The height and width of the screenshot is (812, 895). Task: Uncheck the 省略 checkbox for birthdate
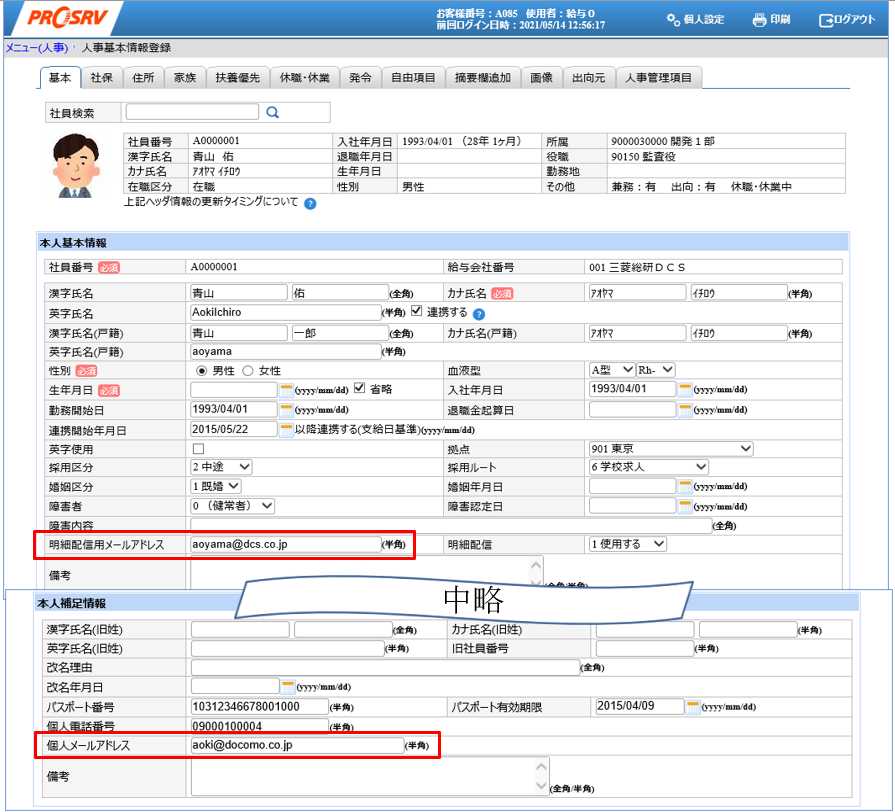pos(360,388)
